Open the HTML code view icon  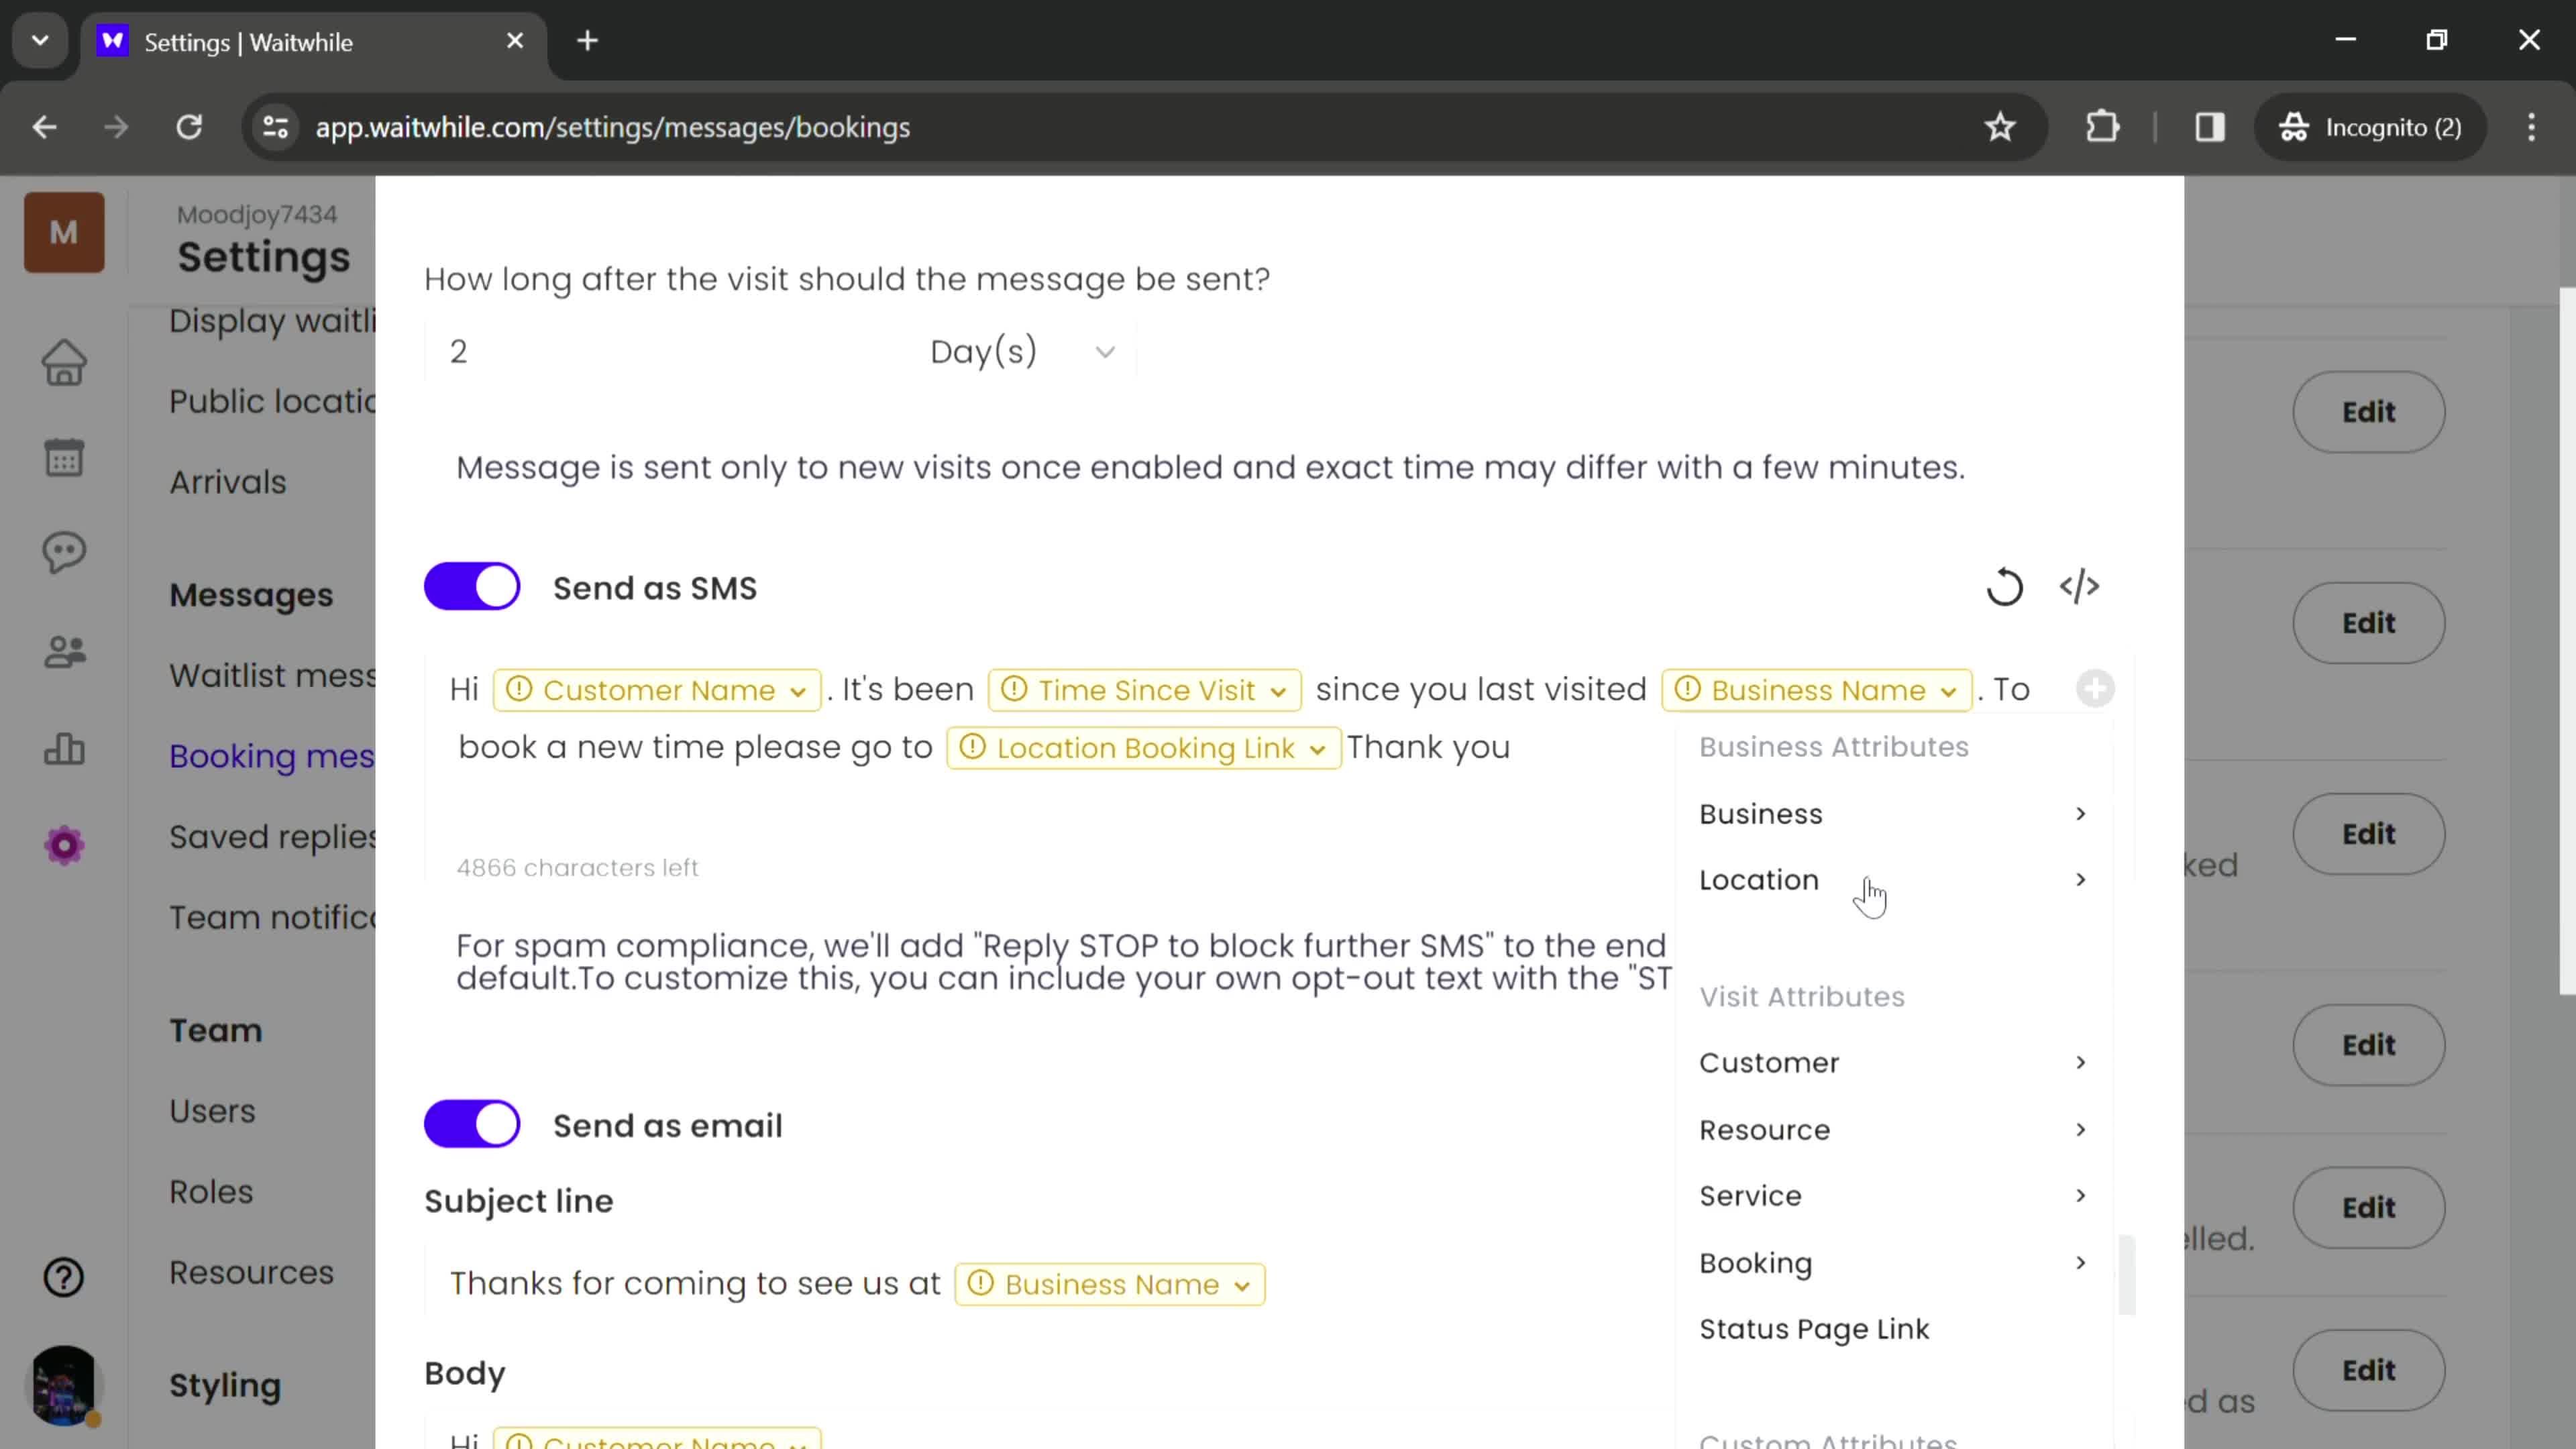2079,587
